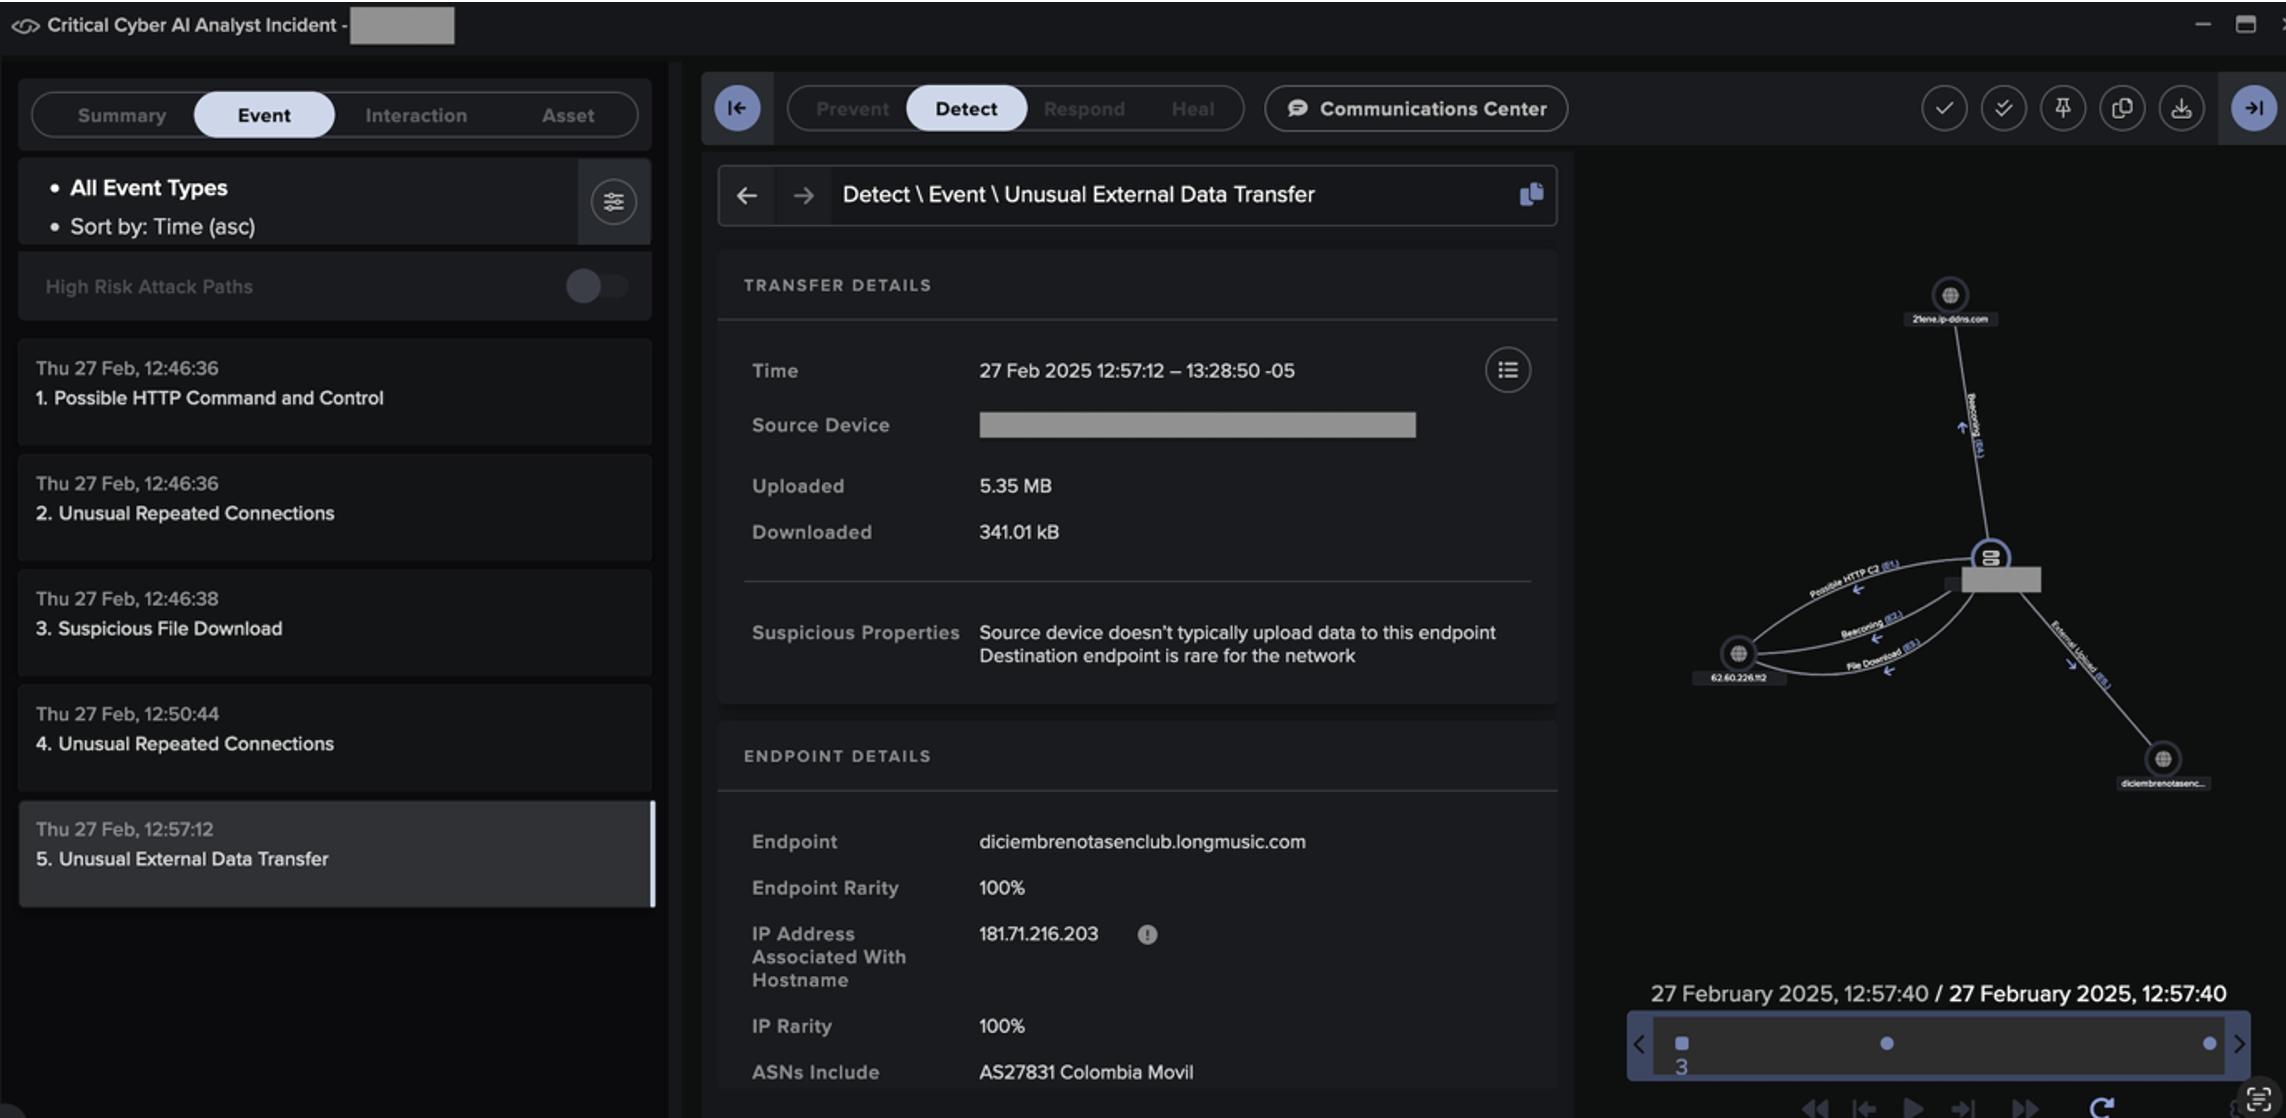Screen dimensions: 2286x1118
Task: Open the event filter settings icon
Action: pyautogui.click(x=613, y=202)
